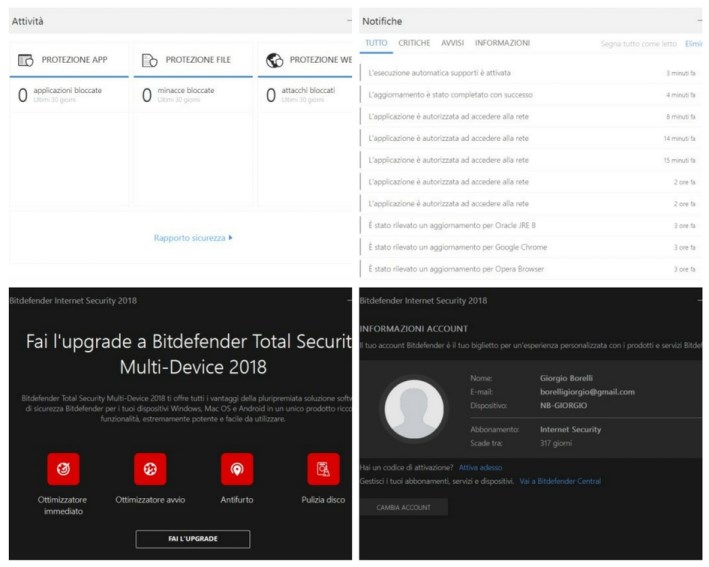This screenshot has height=567, width=709.
Task: Click the Protezione Web globe icon
Action: click(x=274, y=60)
